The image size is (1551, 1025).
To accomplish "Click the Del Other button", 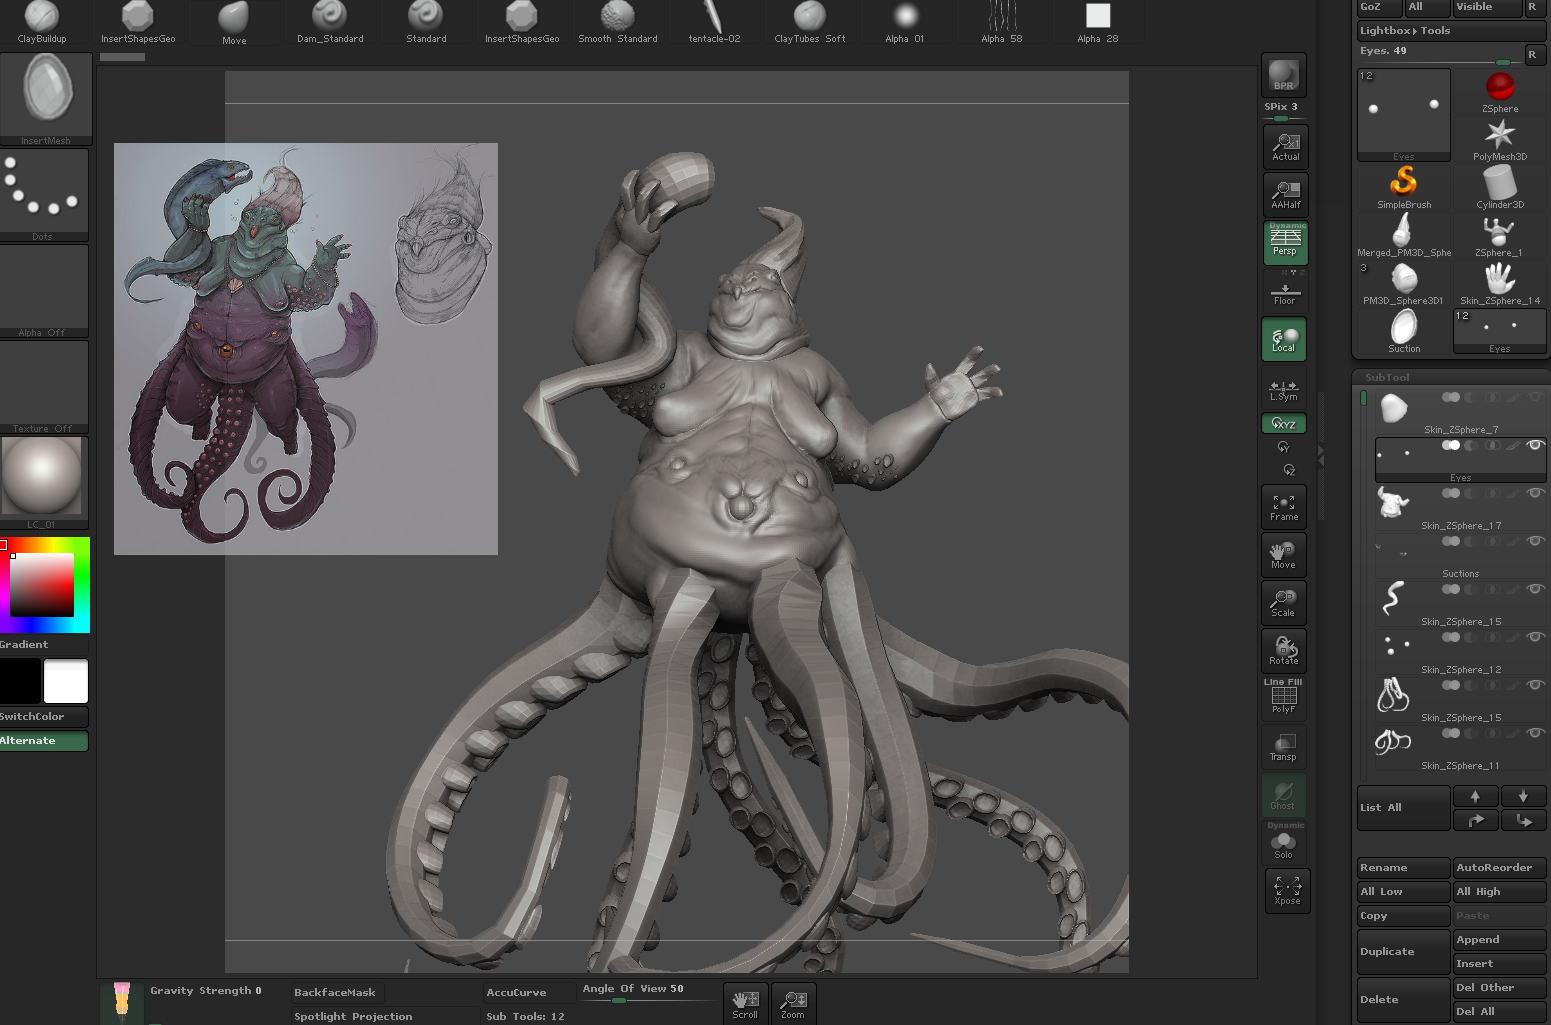I will coord(1499,988).
